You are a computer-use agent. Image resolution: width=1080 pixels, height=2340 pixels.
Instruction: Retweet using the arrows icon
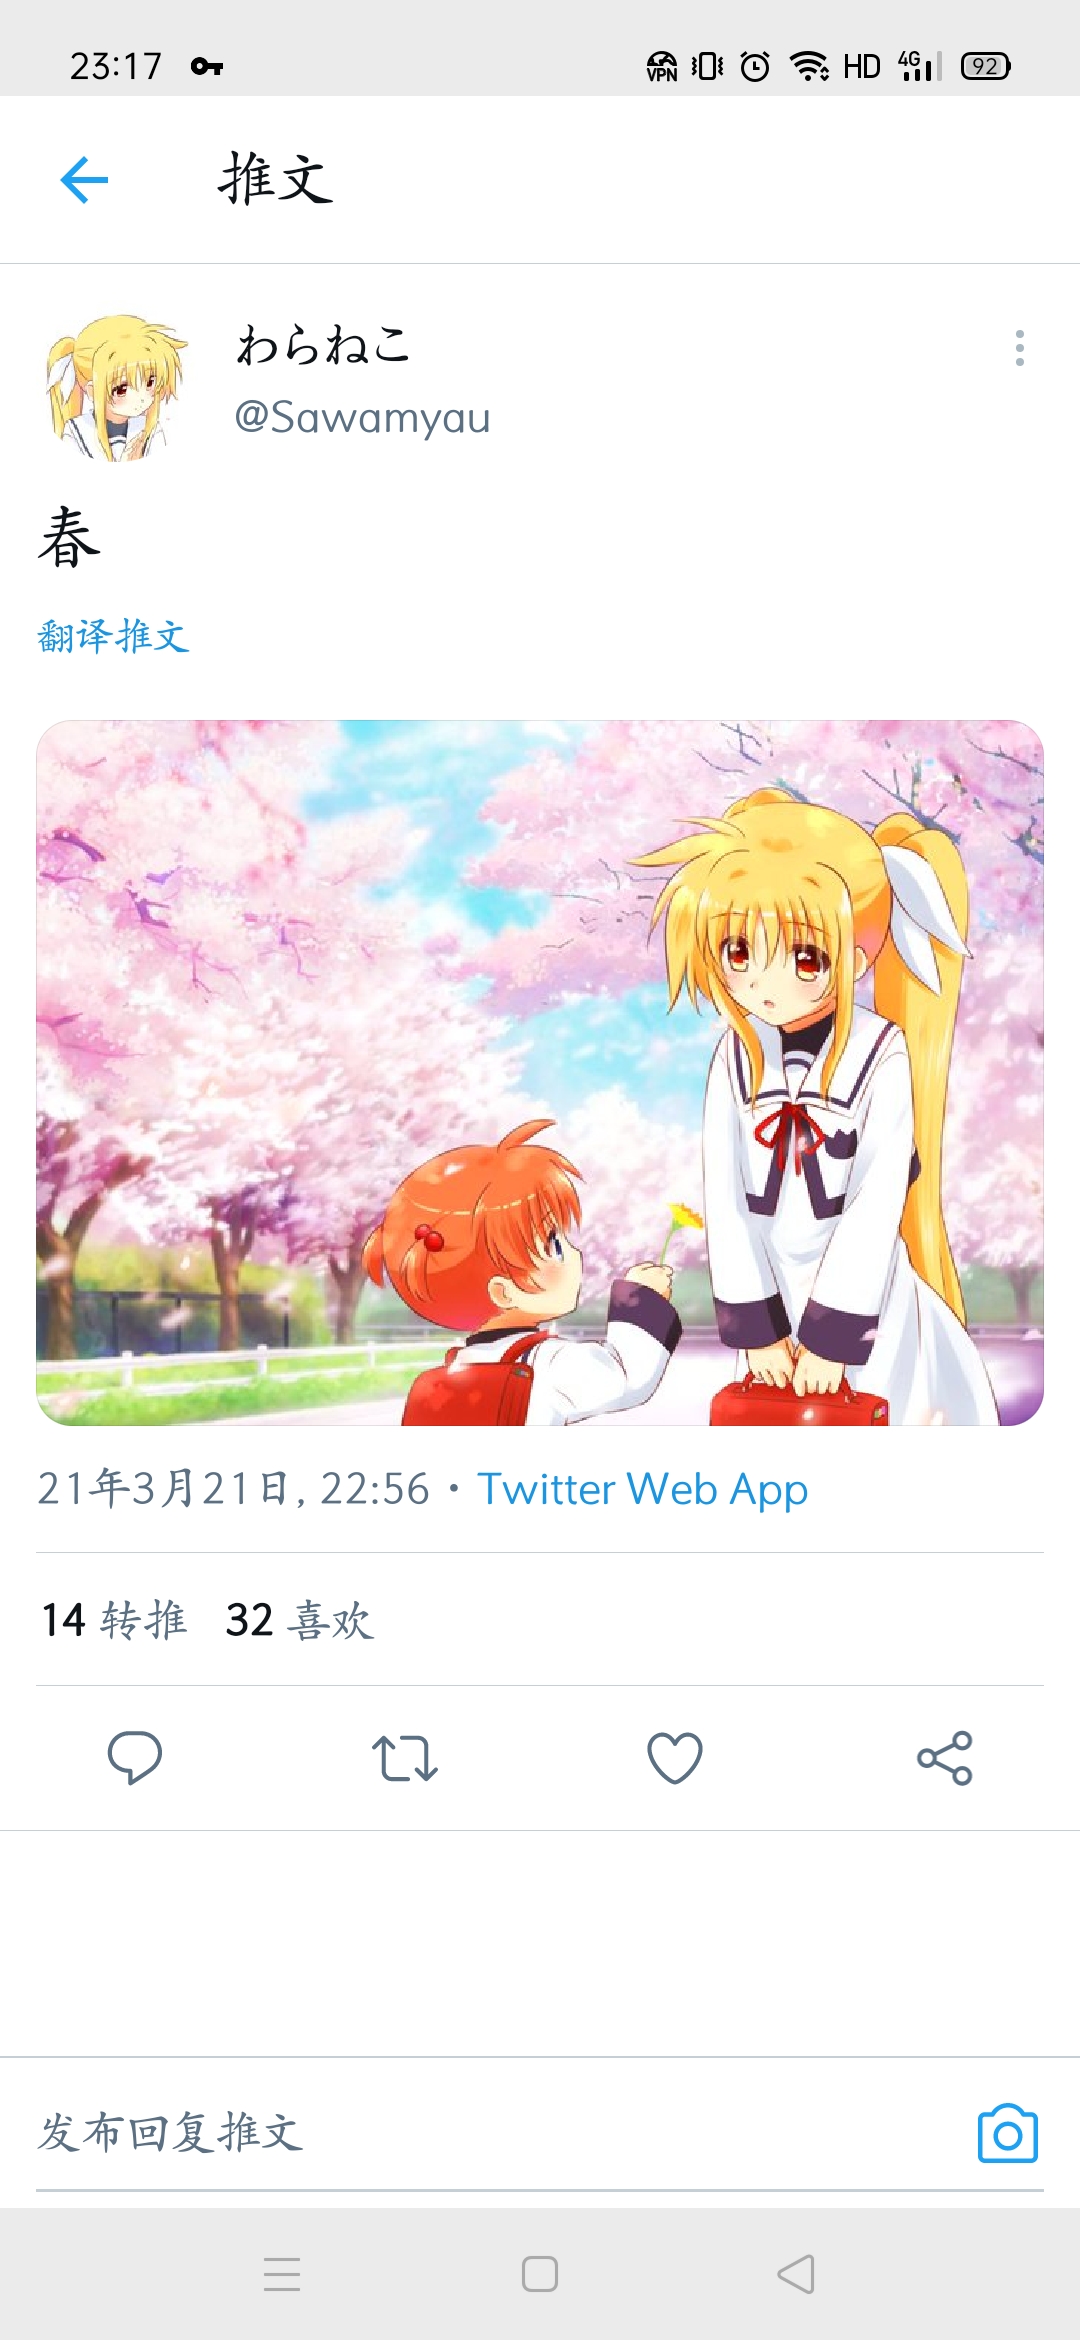(x=405, y=1758)
